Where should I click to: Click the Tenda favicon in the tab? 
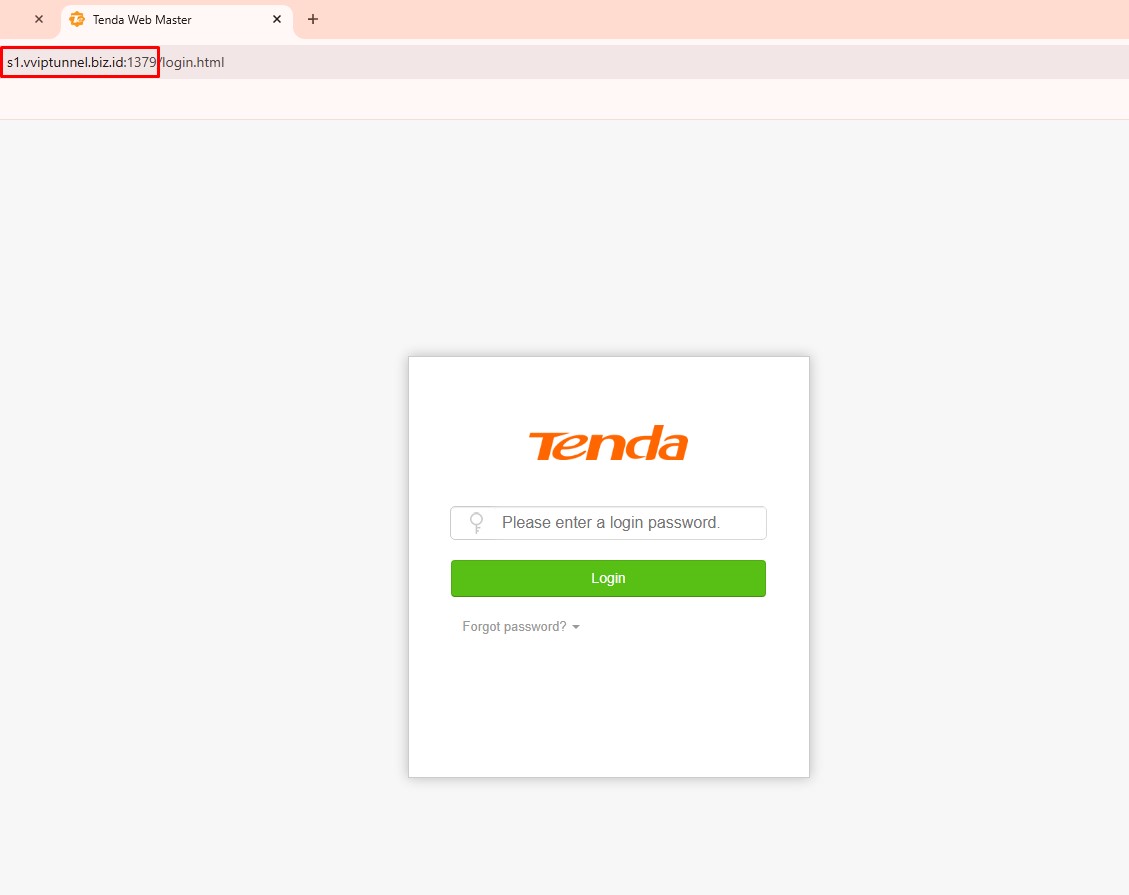[76, 19]
